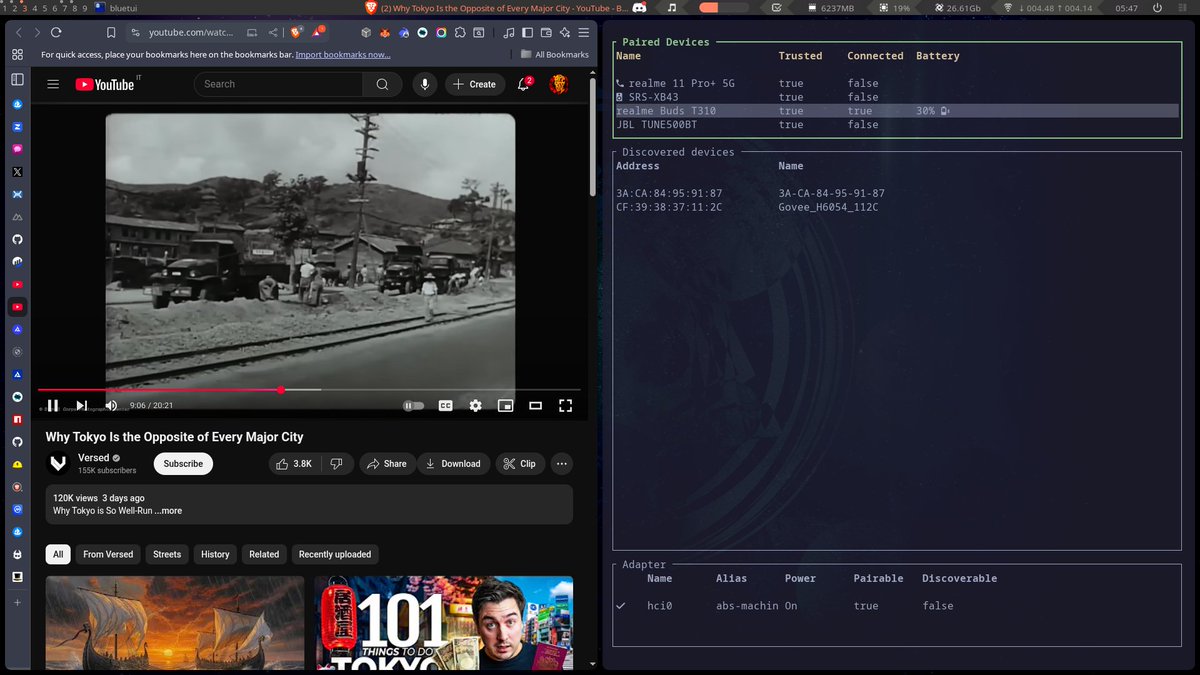The image size is (1200, 675).
Task: Open the browser main menu
Action: pyautogui.click(x=584, y=32)
